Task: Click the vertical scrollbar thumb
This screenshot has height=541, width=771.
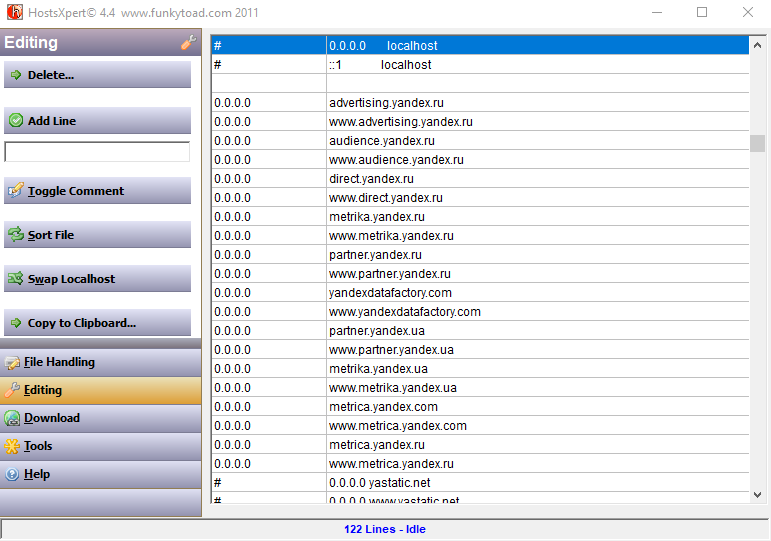Action: click(x=757, y=143)
